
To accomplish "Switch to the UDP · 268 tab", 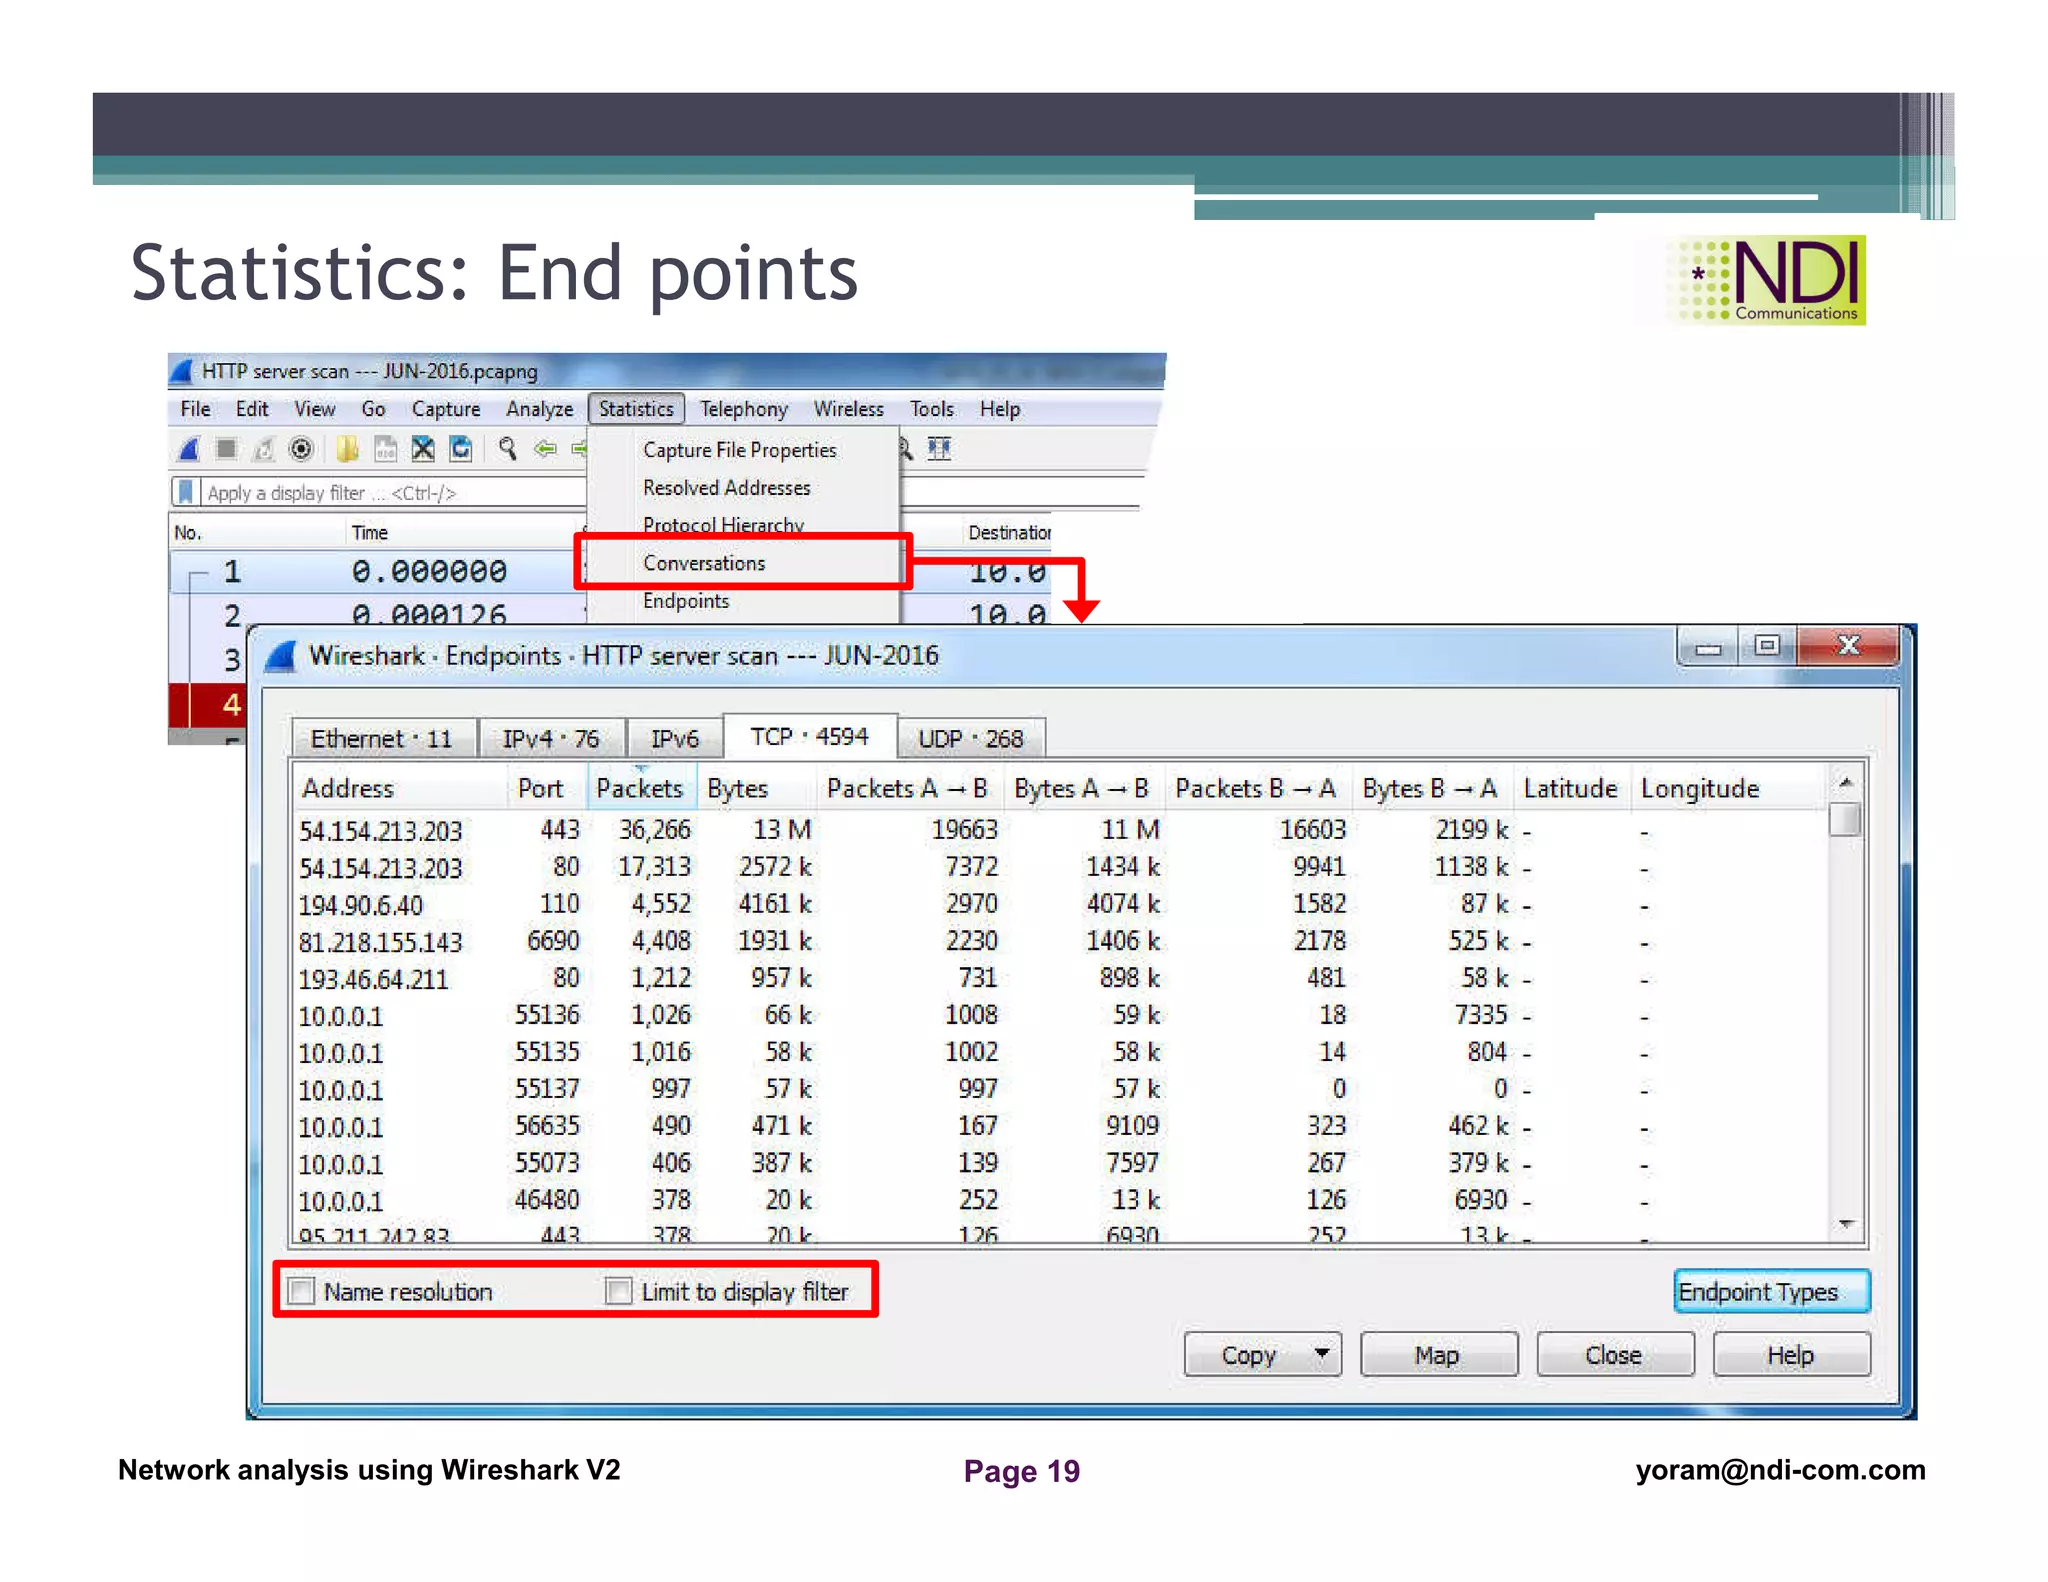I will 971,739.
